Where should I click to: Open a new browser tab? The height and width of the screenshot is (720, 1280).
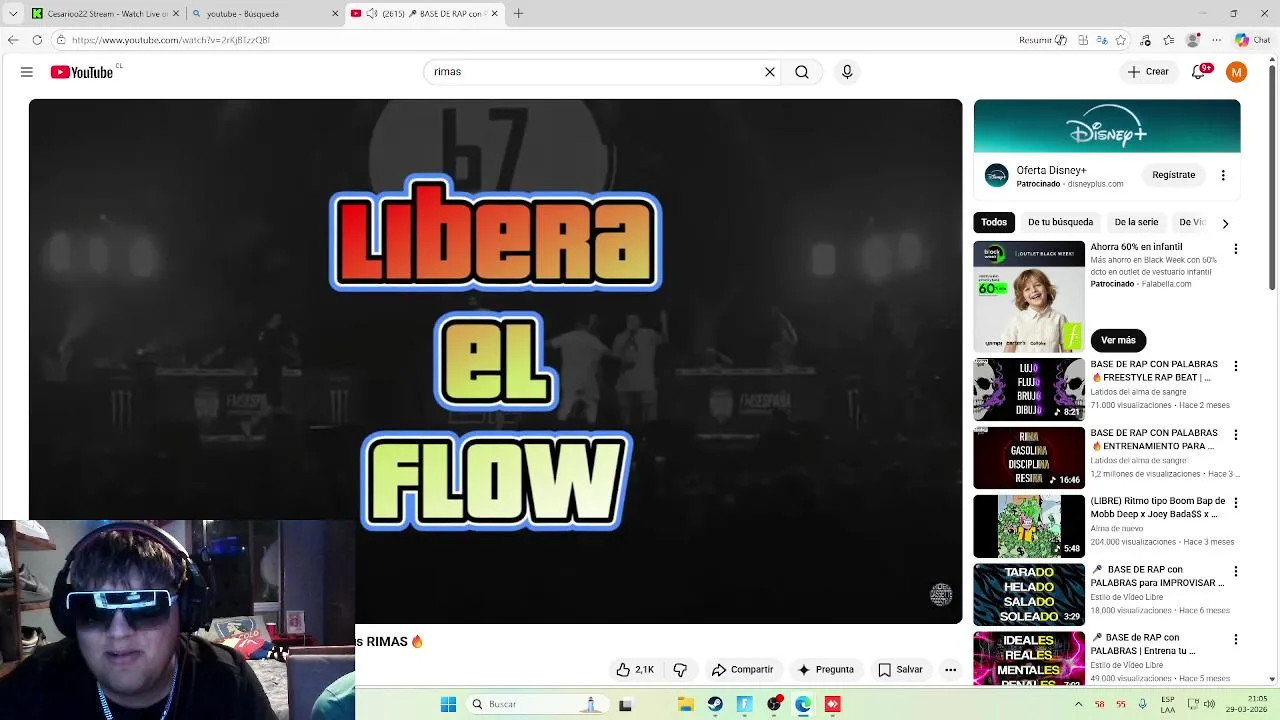coord(518,14)
